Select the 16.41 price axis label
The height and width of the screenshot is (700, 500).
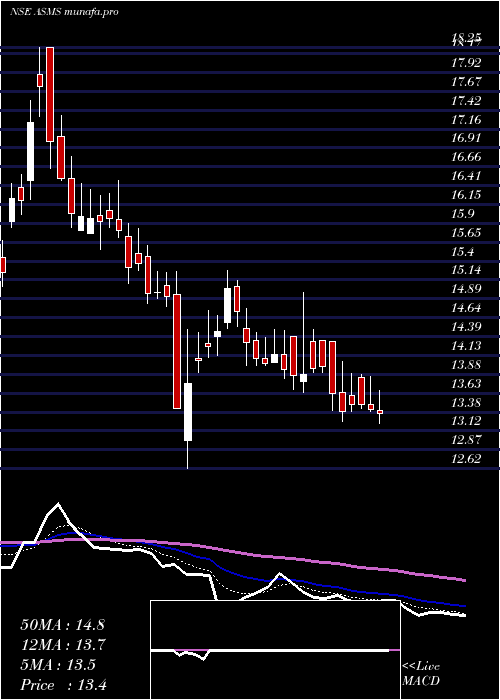tap(466, 176)
